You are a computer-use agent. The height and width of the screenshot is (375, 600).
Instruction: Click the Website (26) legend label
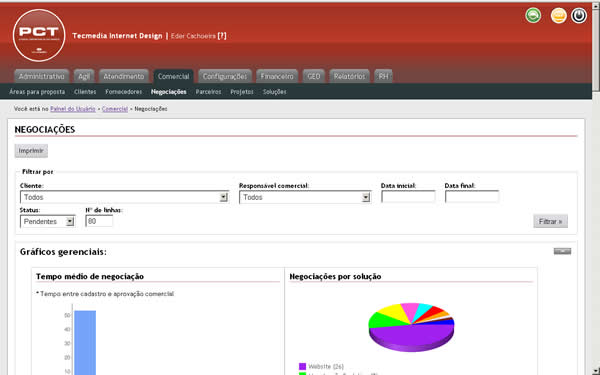point(326,367)
